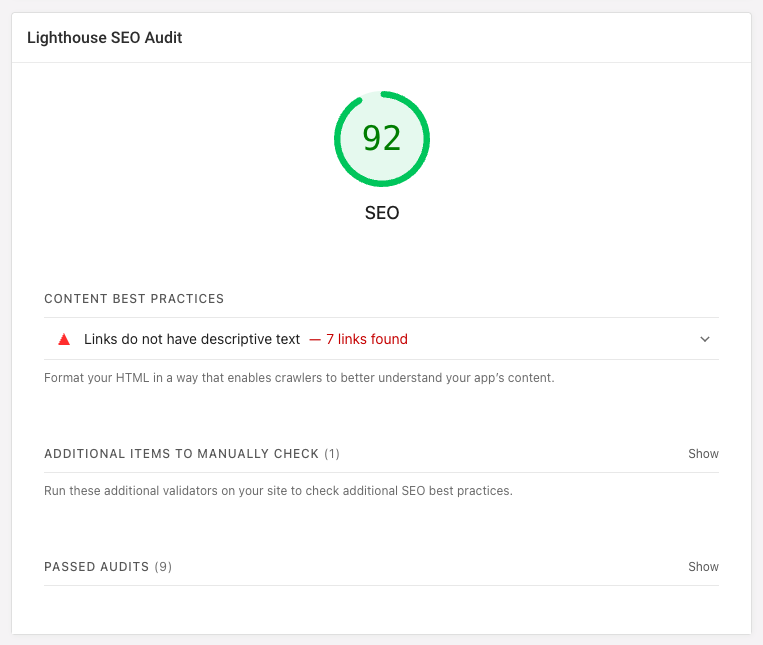
Task: Click the Lighthouse SEO Audit heading
Action: pos(105,37)
